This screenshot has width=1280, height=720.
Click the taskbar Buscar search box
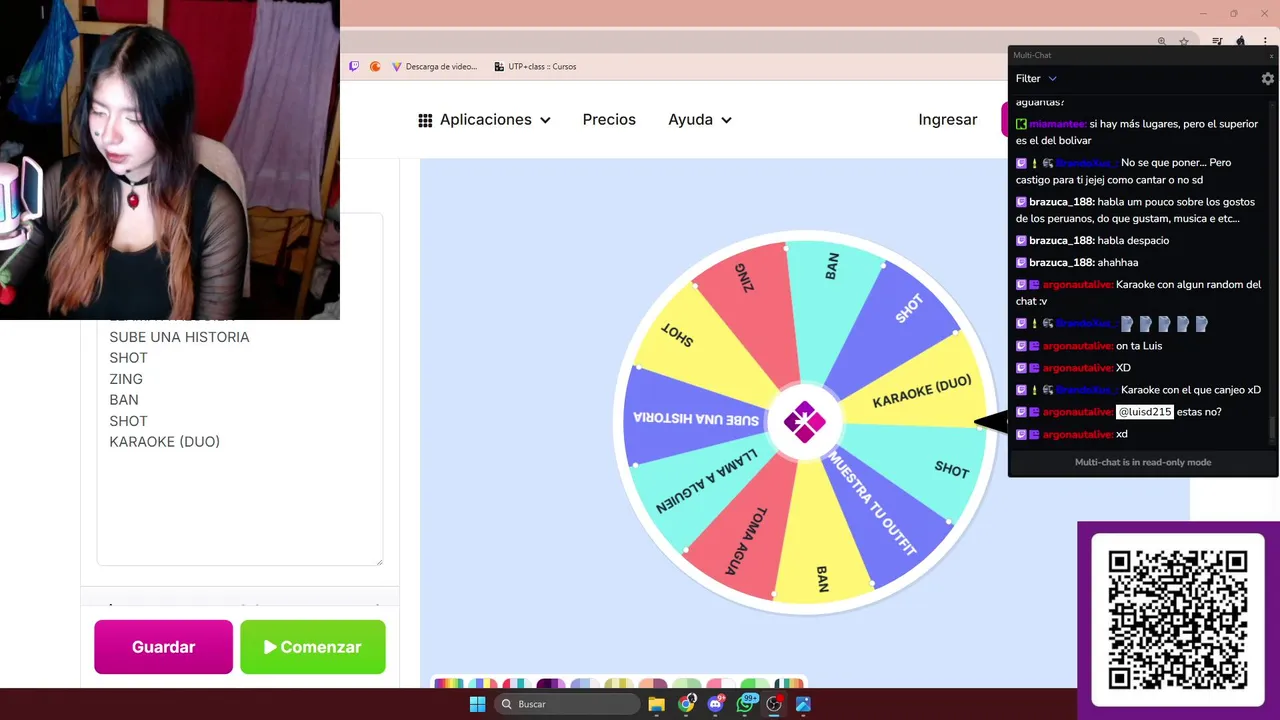coord(567,704)
